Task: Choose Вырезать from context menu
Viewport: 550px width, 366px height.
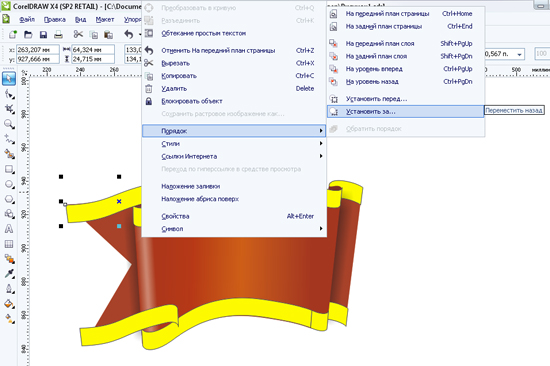Action: click(x=234, y=63)
